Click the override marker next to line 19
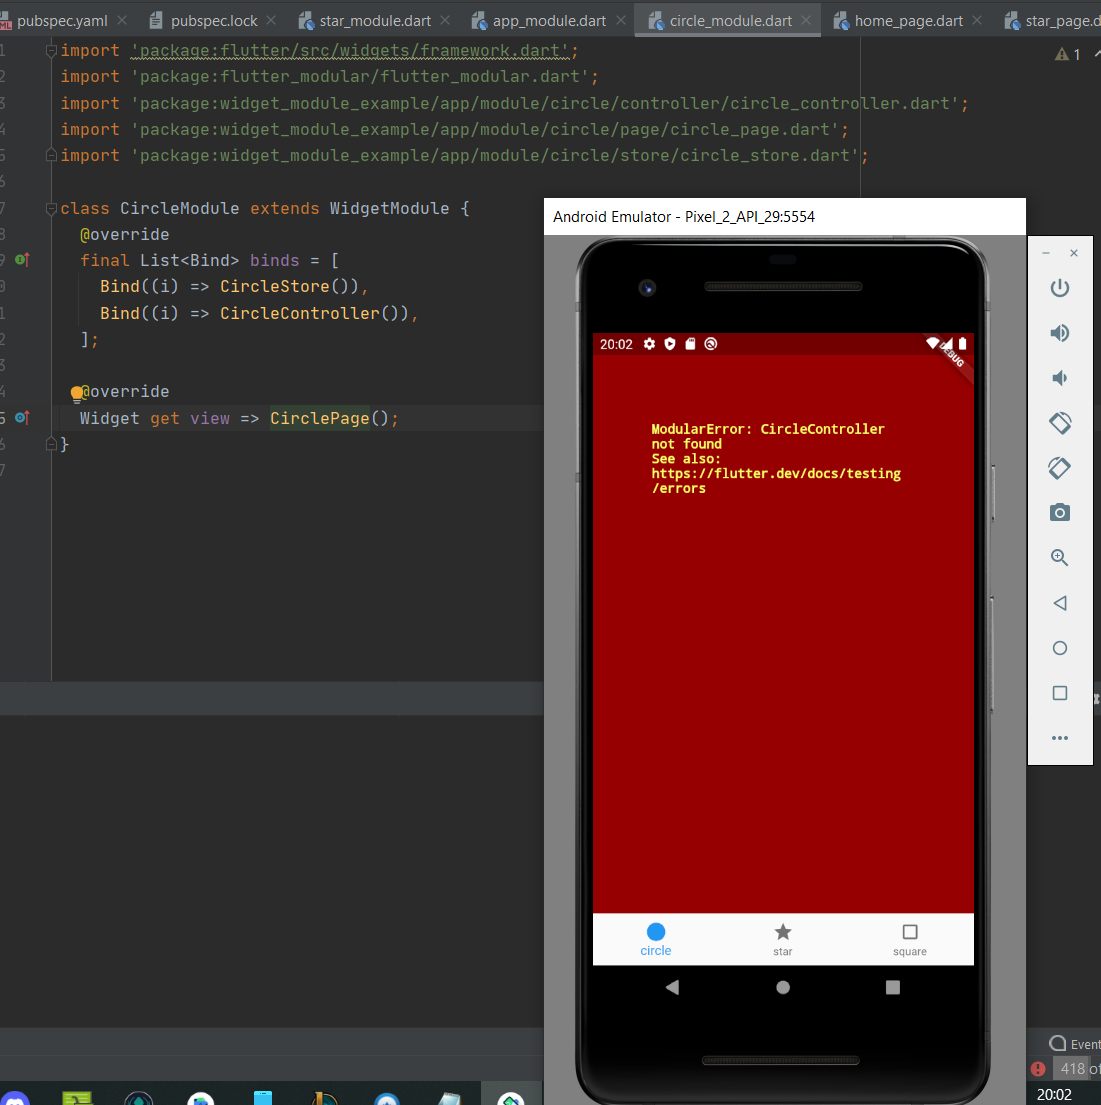1101x1105 pixels. (20, 259)
